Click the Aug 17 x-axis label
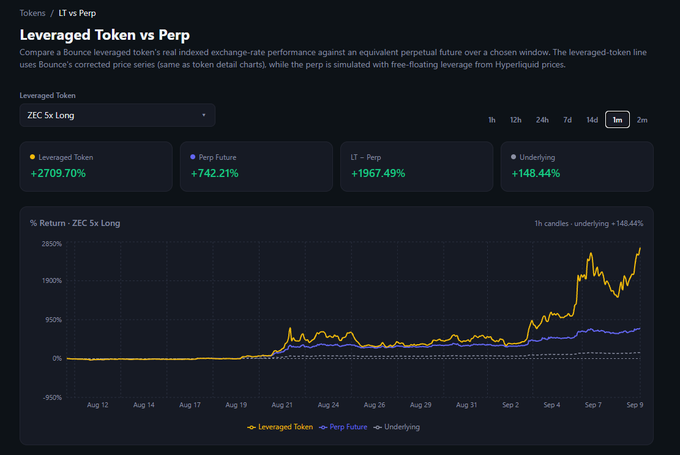 coord(190,405)
